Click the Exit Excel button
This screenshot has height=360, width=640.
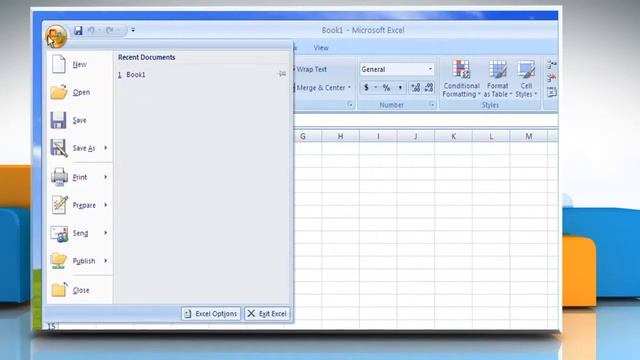267,313
